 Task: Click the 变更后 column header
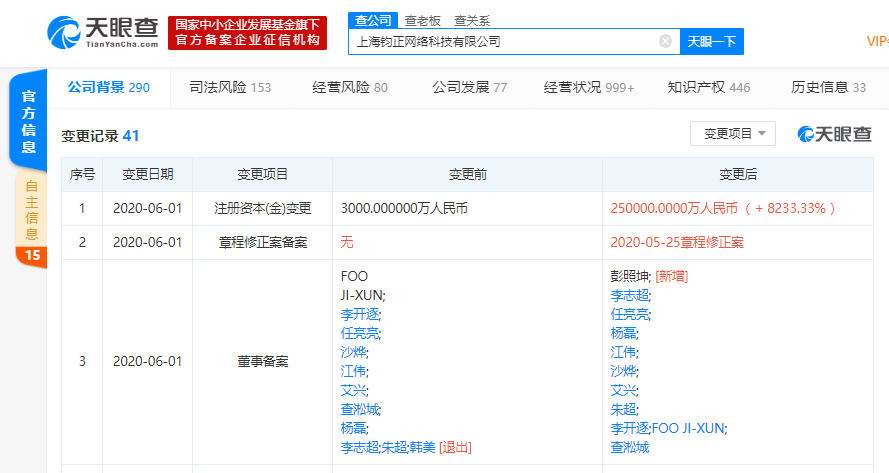point(738,175)
